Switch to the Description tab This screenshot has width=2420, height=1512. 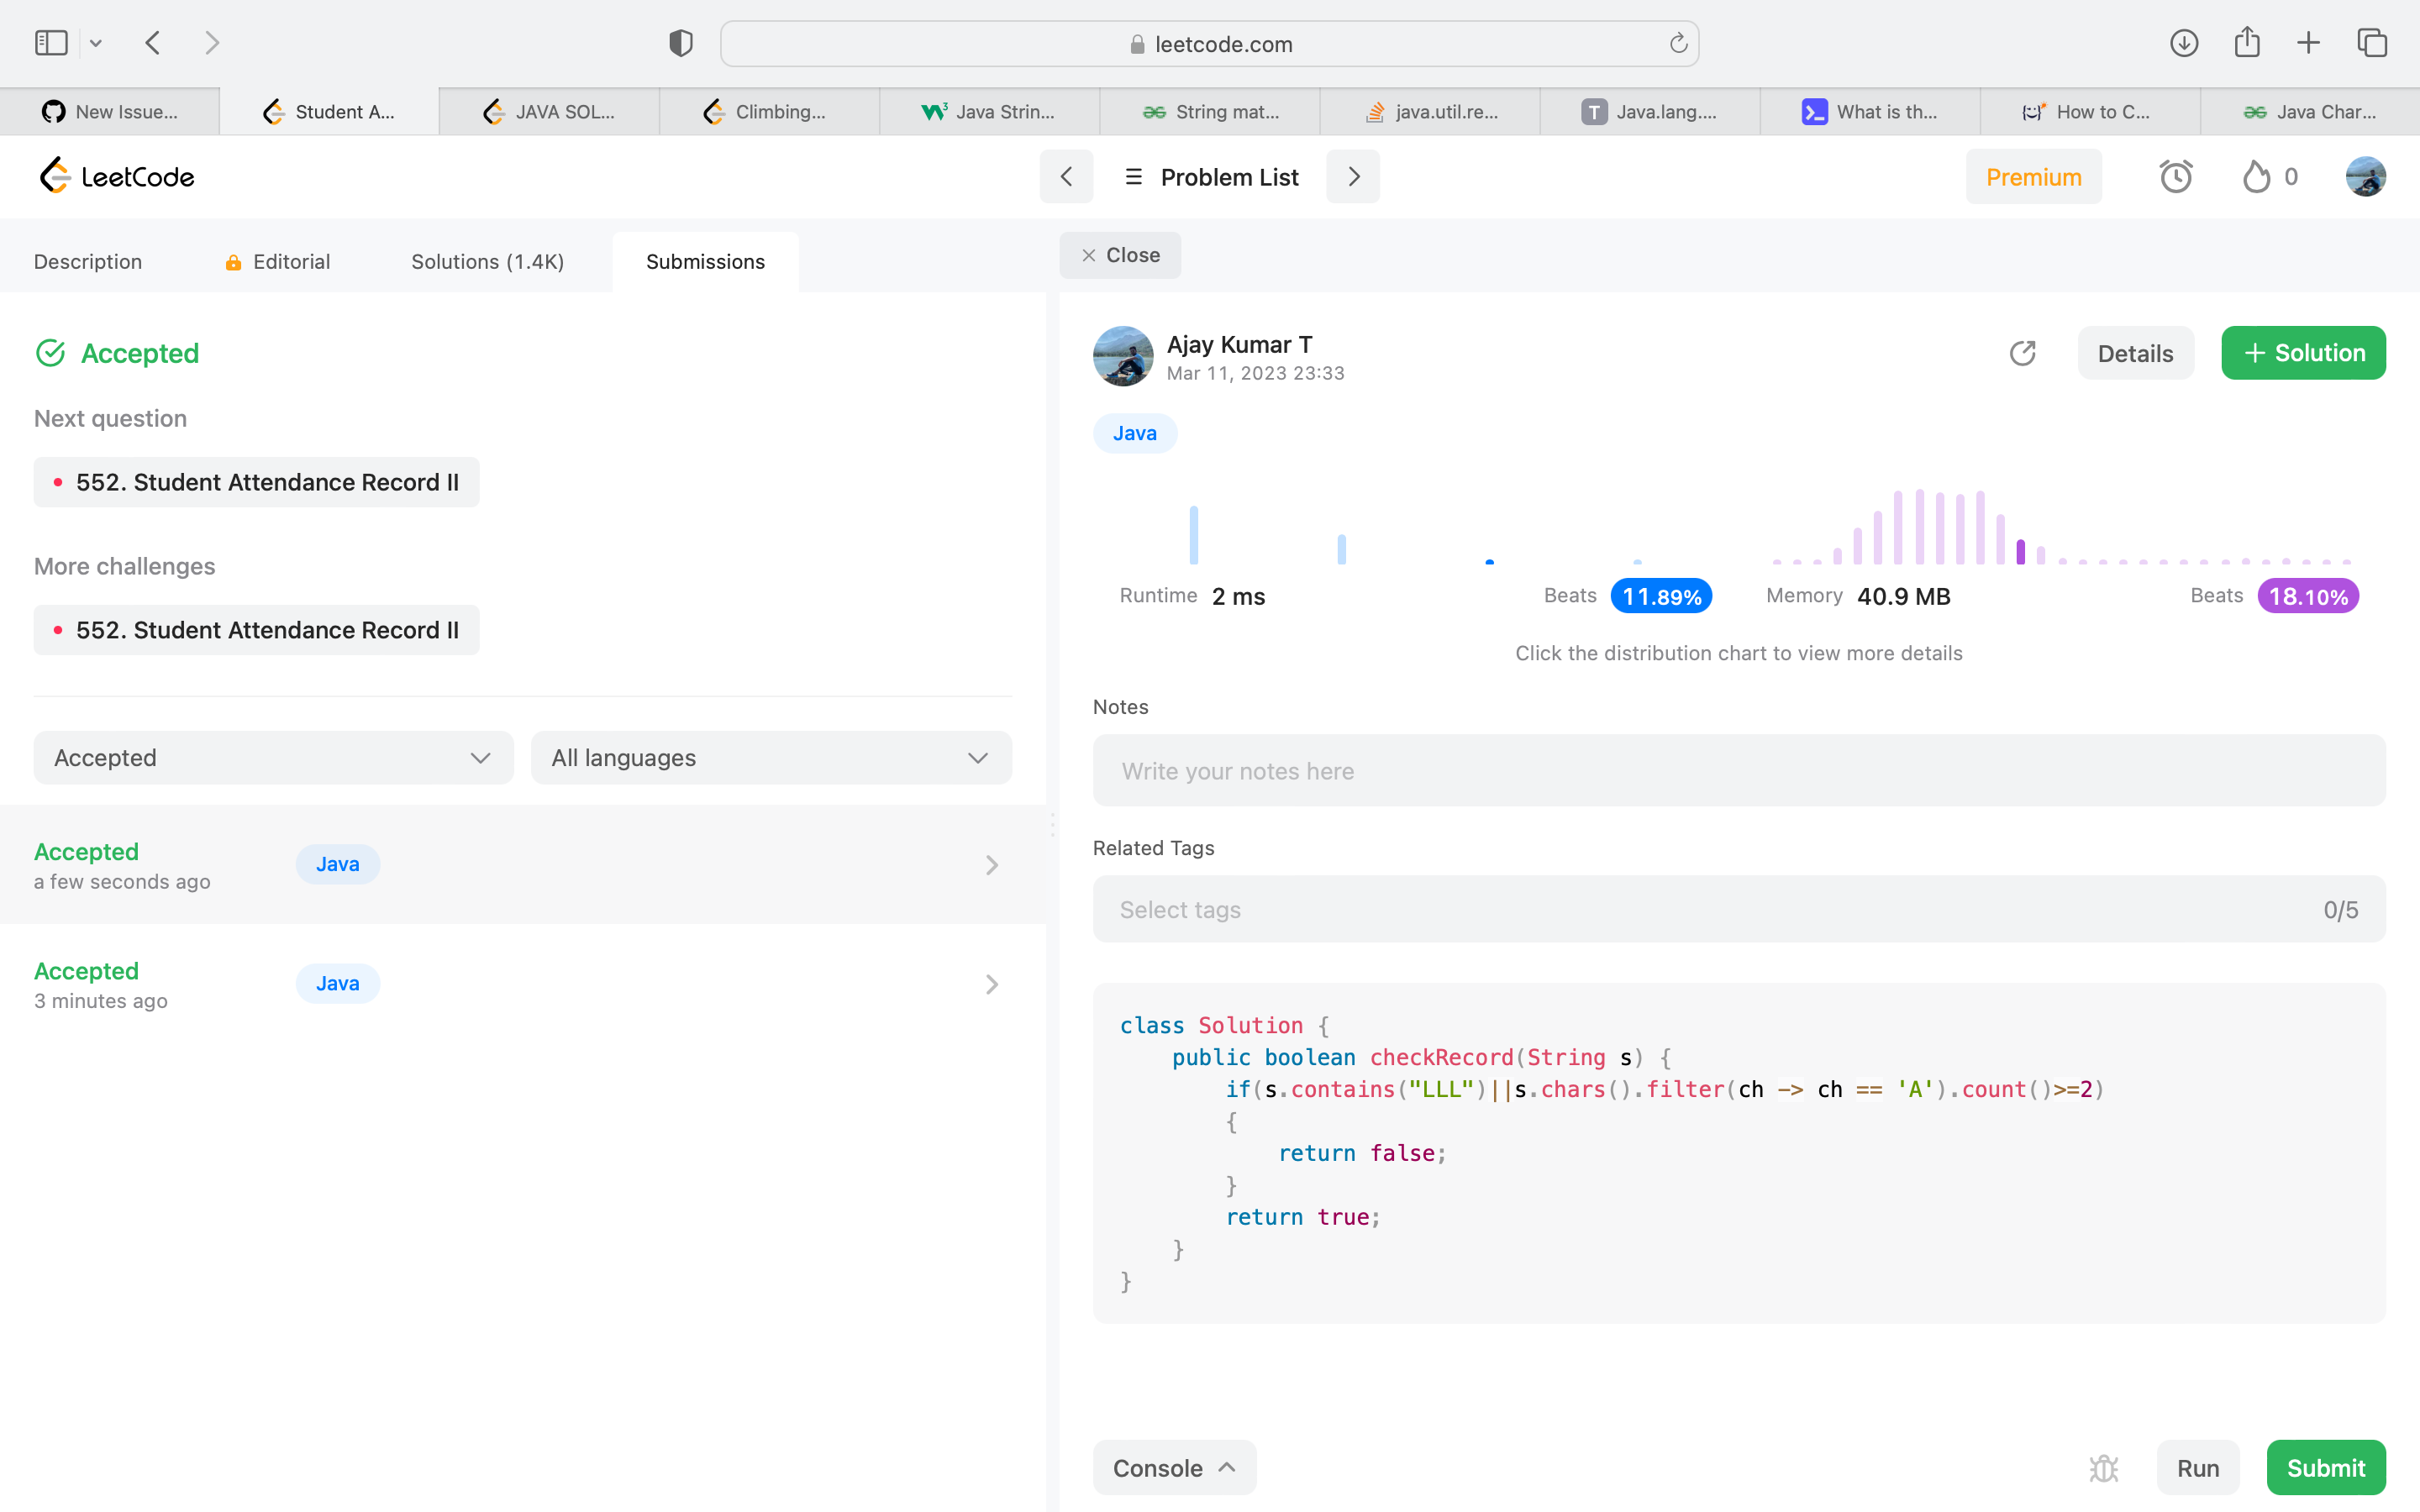coord(88,262)
